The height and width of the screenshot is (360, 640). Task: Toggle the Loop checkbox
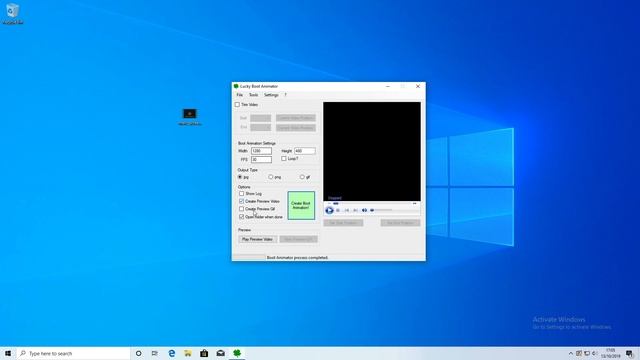click(284, 158)
